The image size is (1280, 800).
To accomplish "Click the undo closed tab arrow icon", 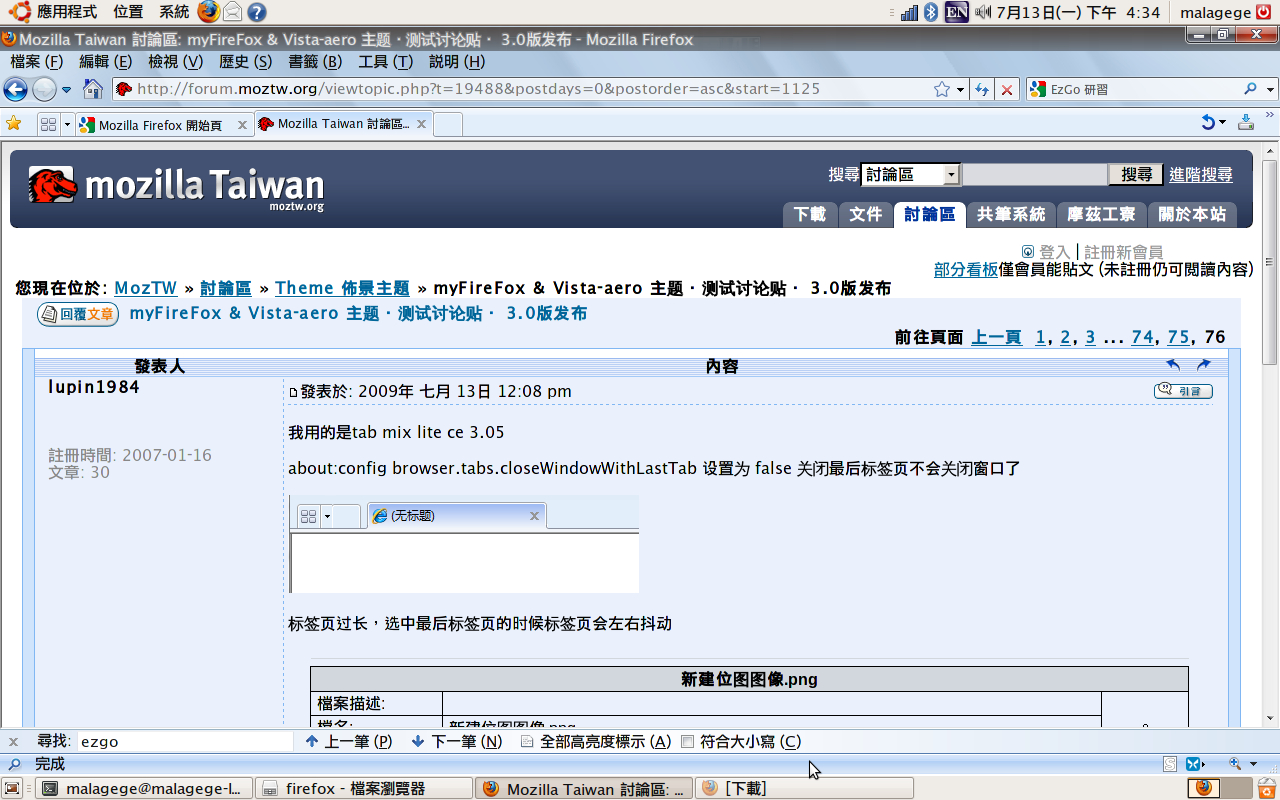I will (1208, 123).
